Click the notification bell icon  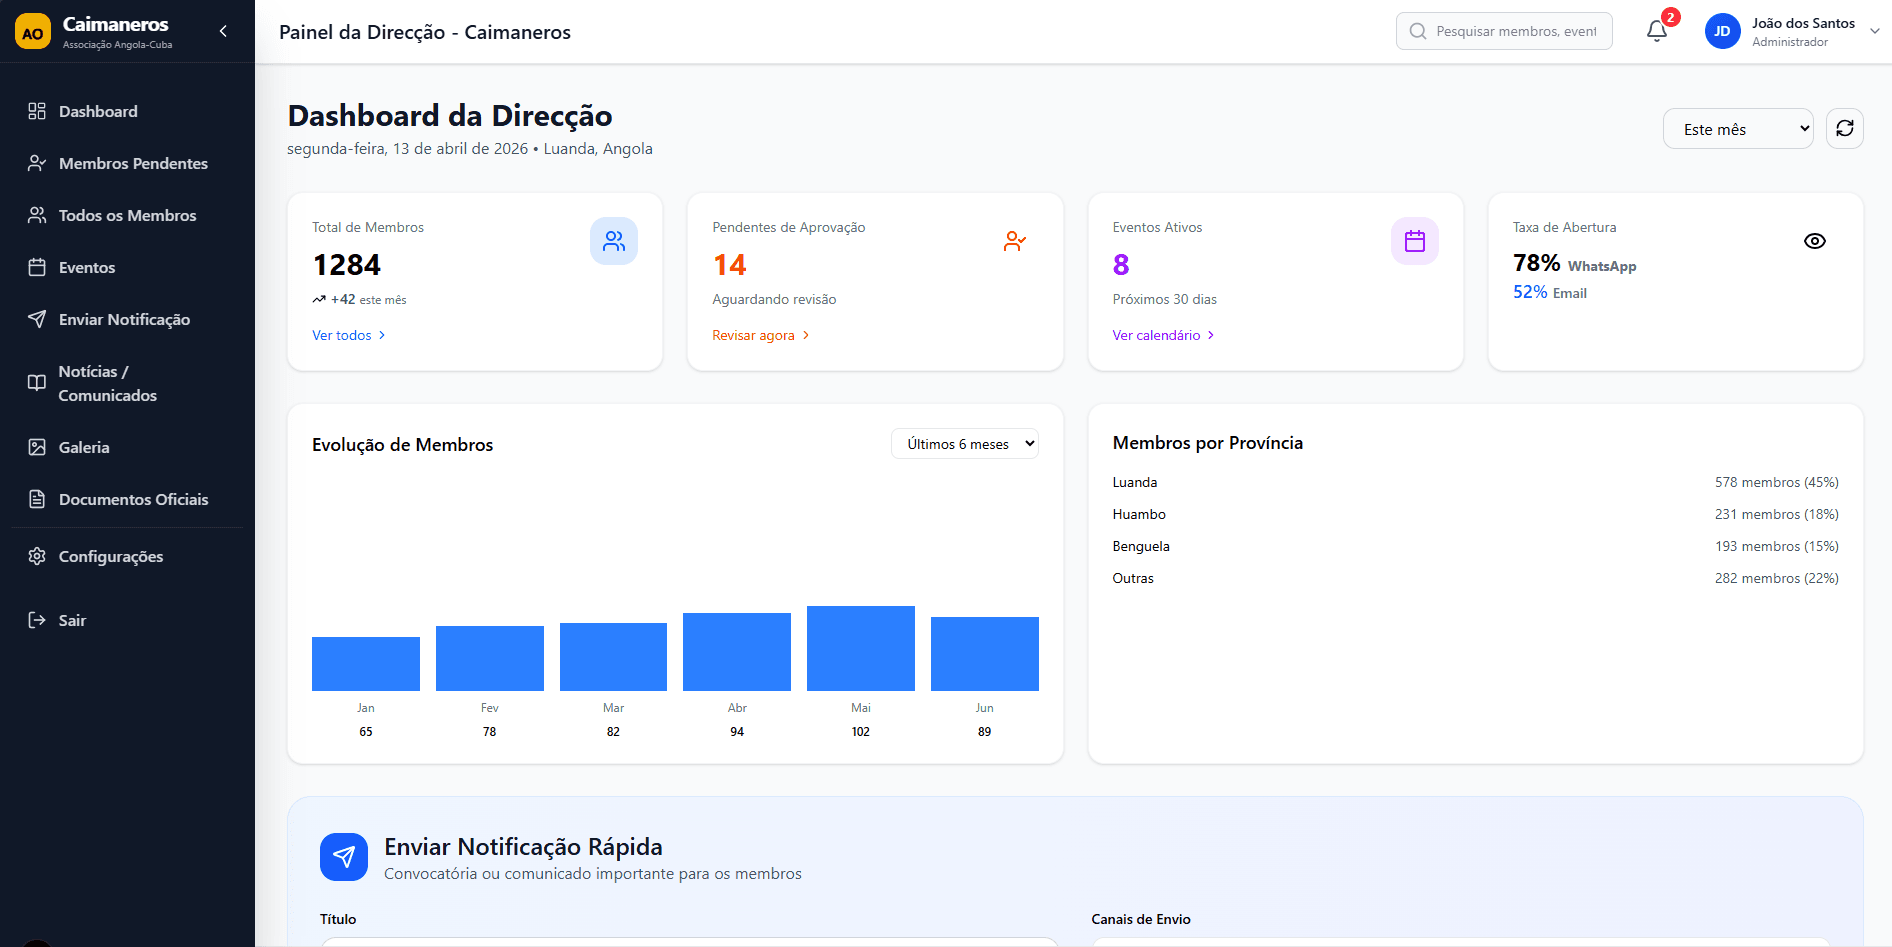1657,31
